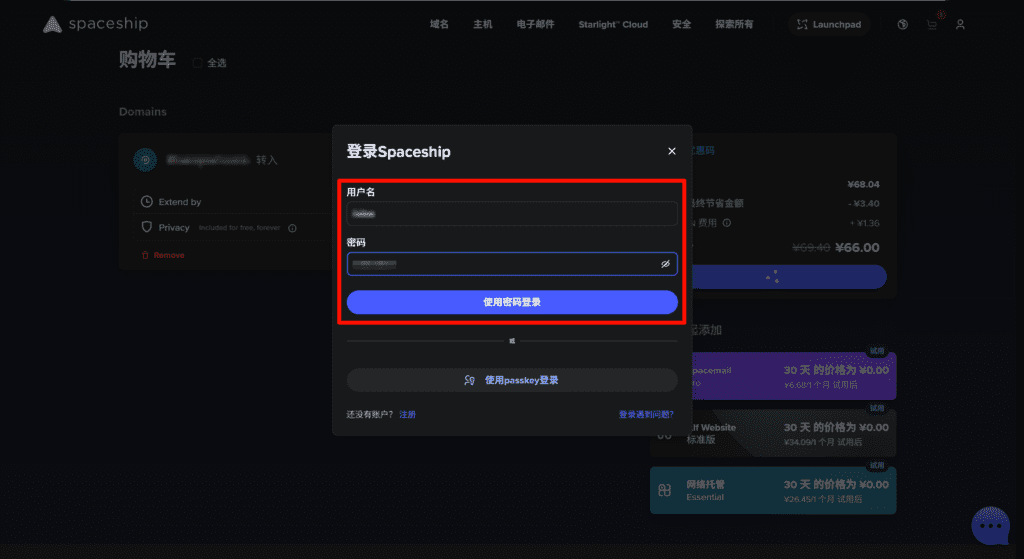Open the 域名 menu

439,24
